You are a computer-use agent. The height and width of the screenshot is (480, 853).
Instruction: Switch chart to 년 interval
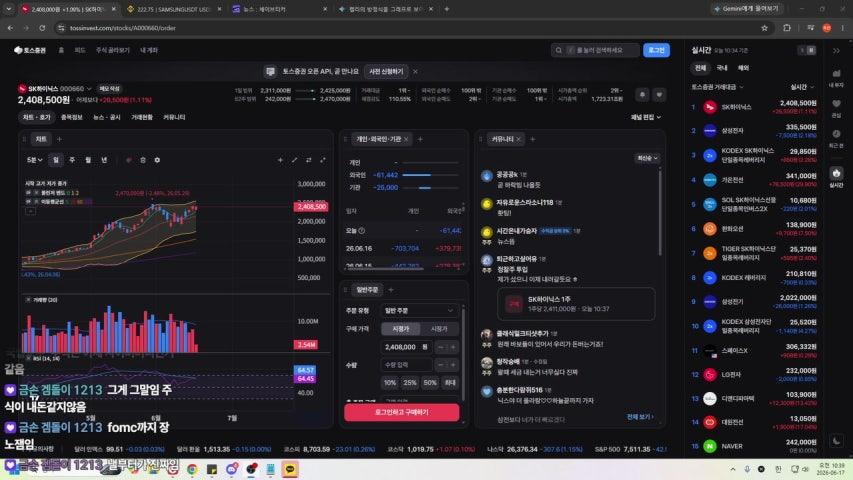click(104, 160)
